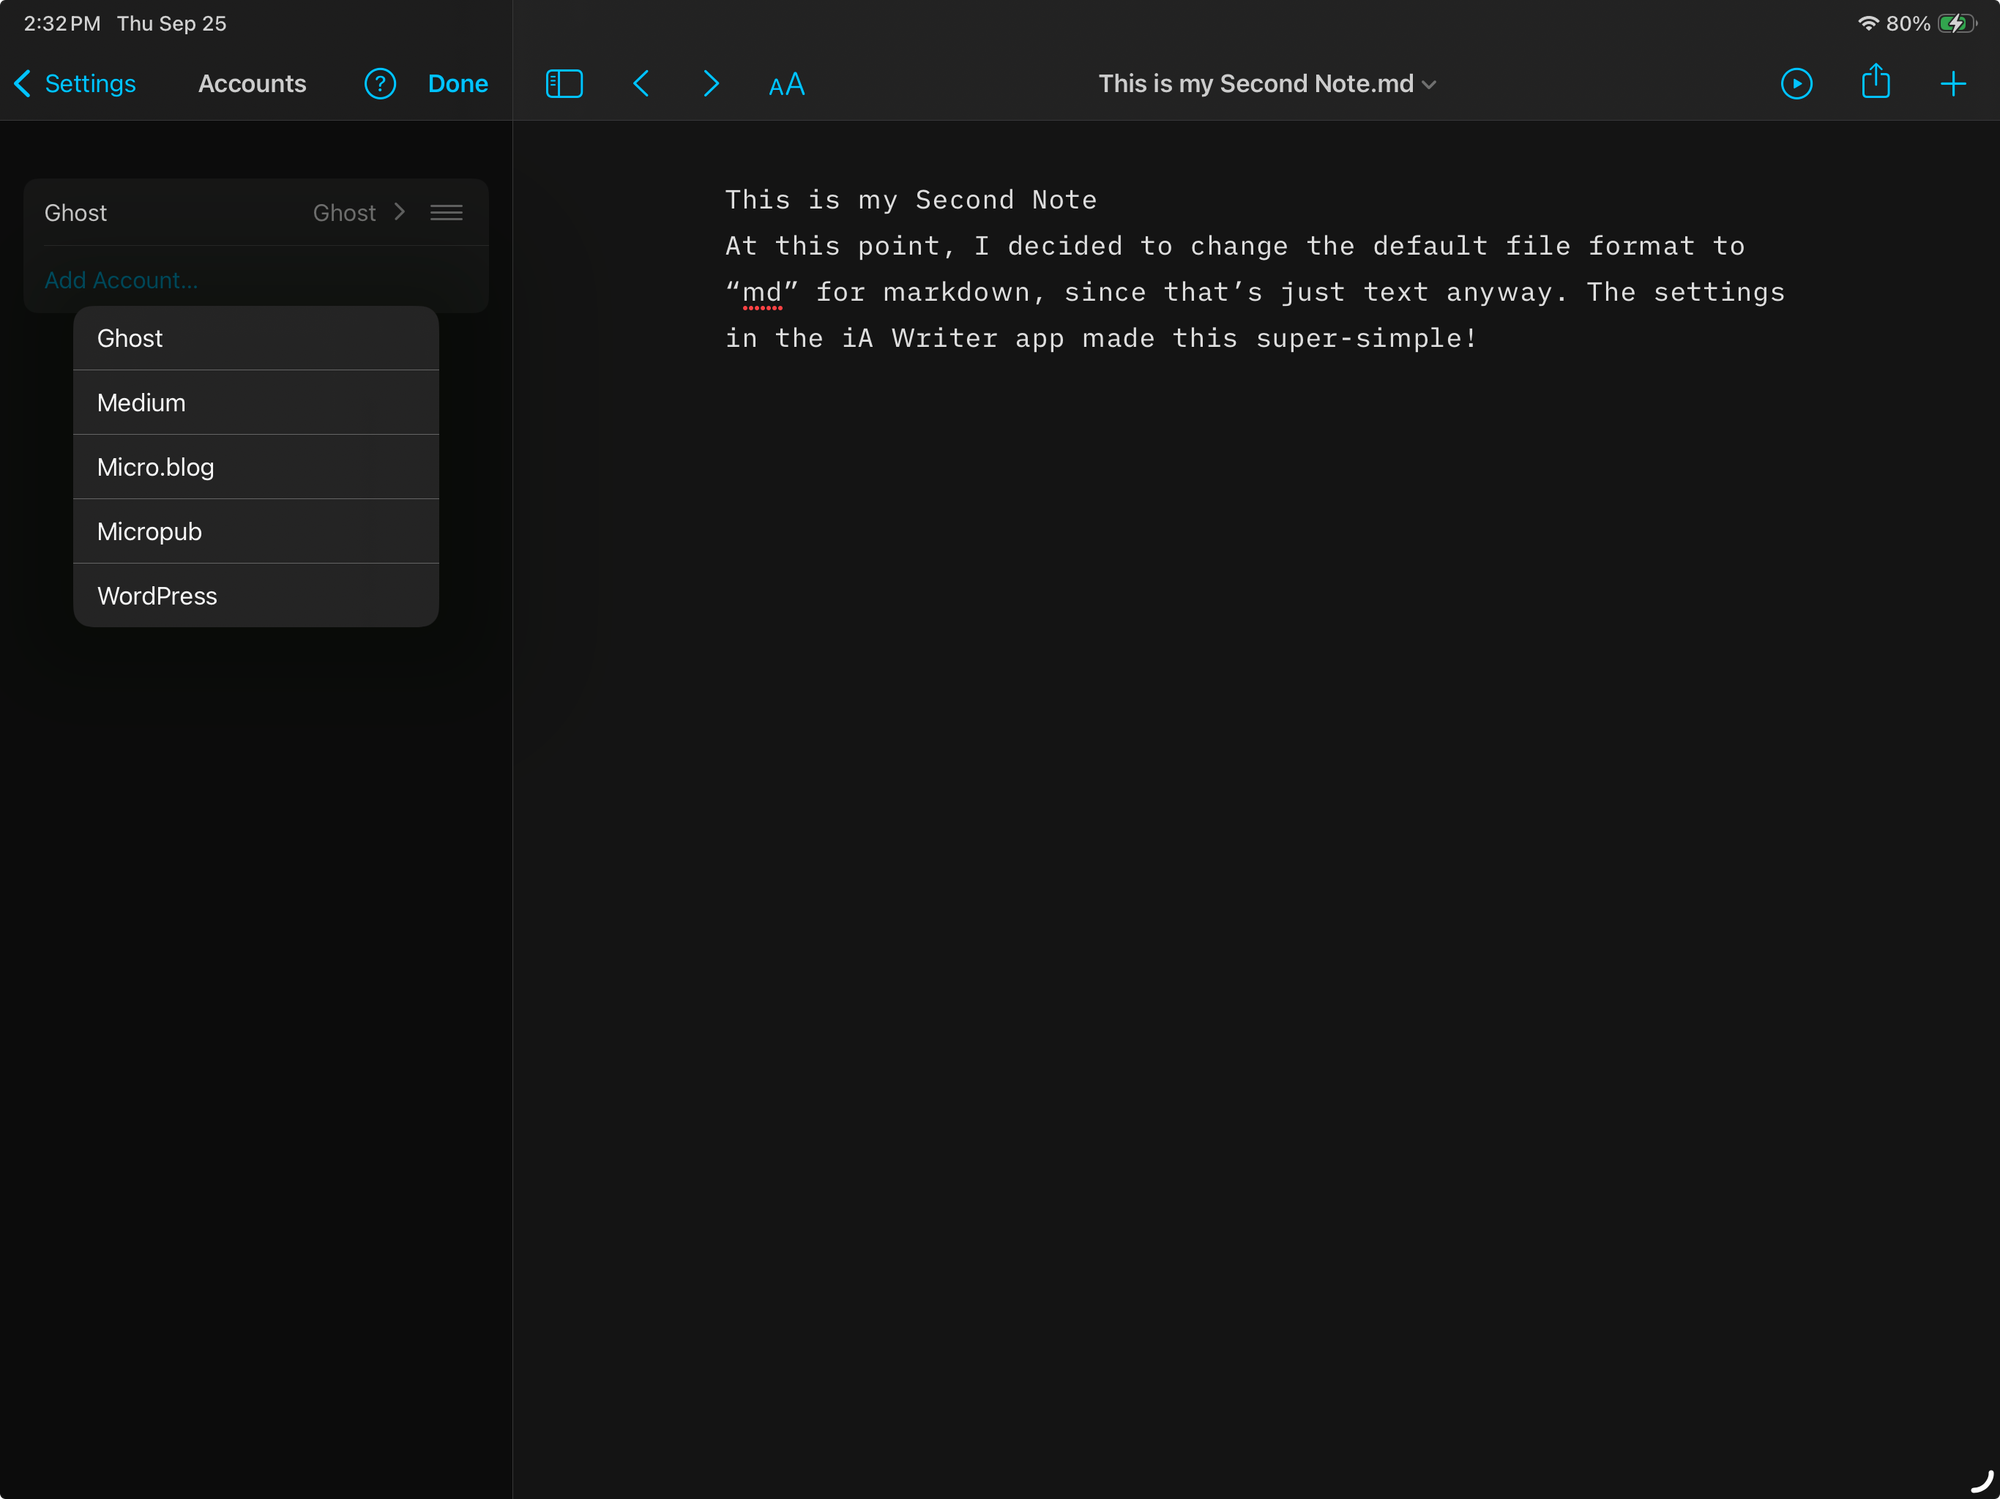Image resolution: width=2000 pixels, height=1499 pixels.
Task: Select Micro.blog account type
Action: [256, 467]
